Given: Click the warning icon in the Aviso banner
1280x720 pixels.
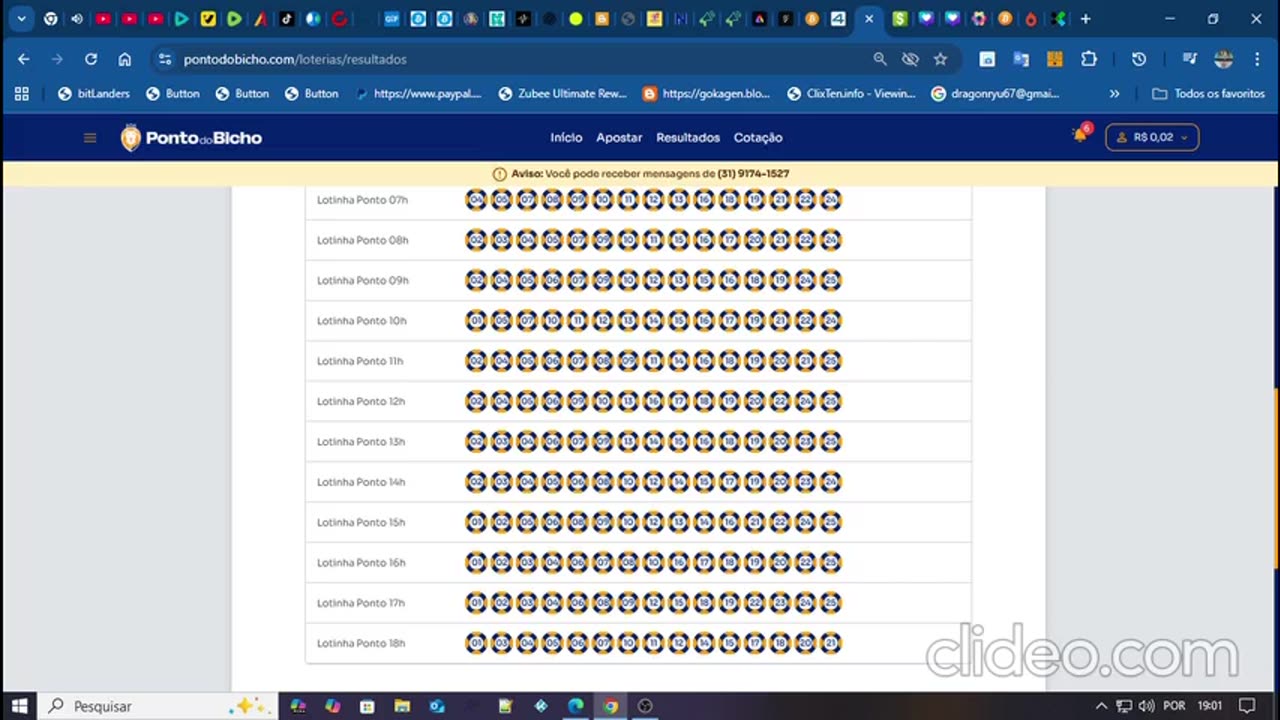Looking at the screenshot, I should pos(500,174).
